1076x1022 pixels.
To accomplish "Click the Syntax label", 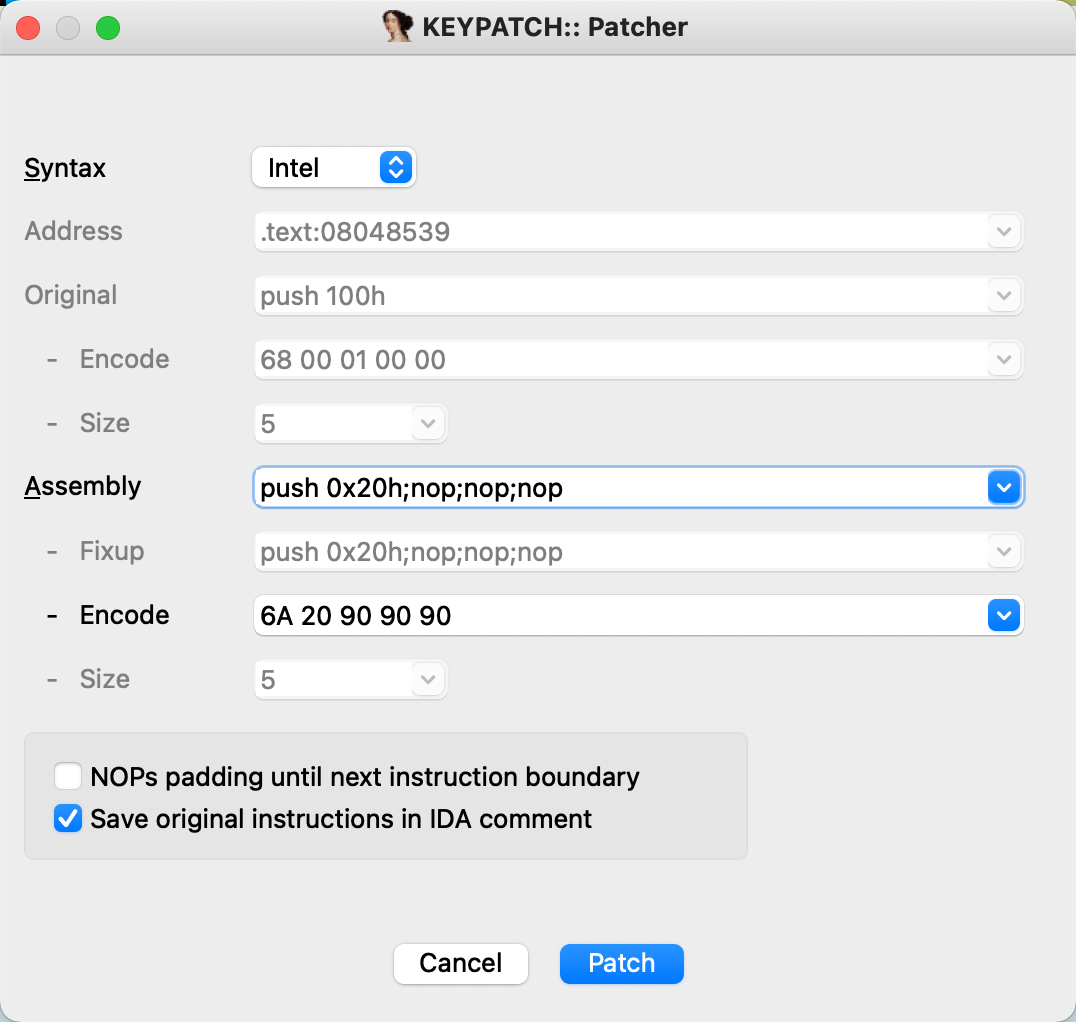I will coord(65,168).
